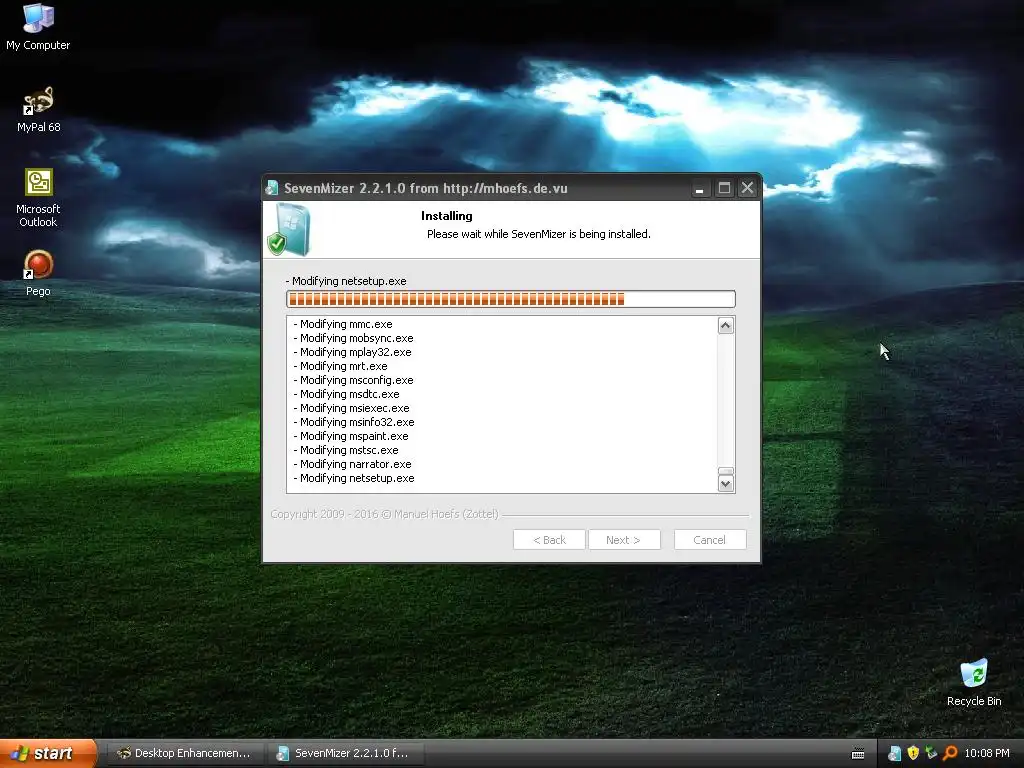Switch to Desktop Enhancements taskbar window
Viewport: 1024px width, 768px height.
click(x=184, y=754)
